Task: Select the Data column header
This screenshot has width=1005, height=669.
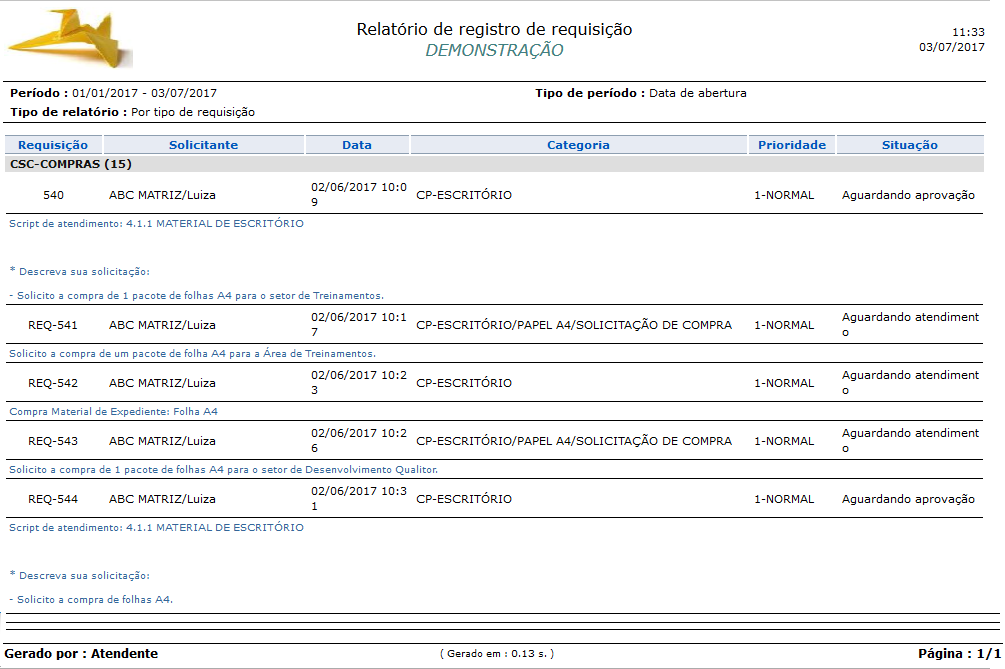Action: 357,145
